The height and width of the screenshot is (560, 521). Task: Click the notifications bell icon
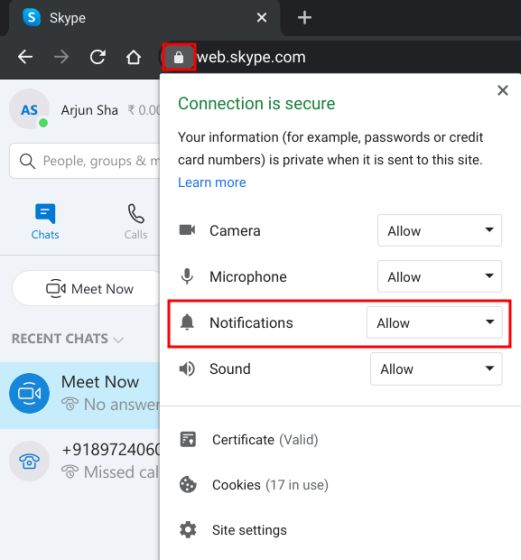tap(187, 322)
